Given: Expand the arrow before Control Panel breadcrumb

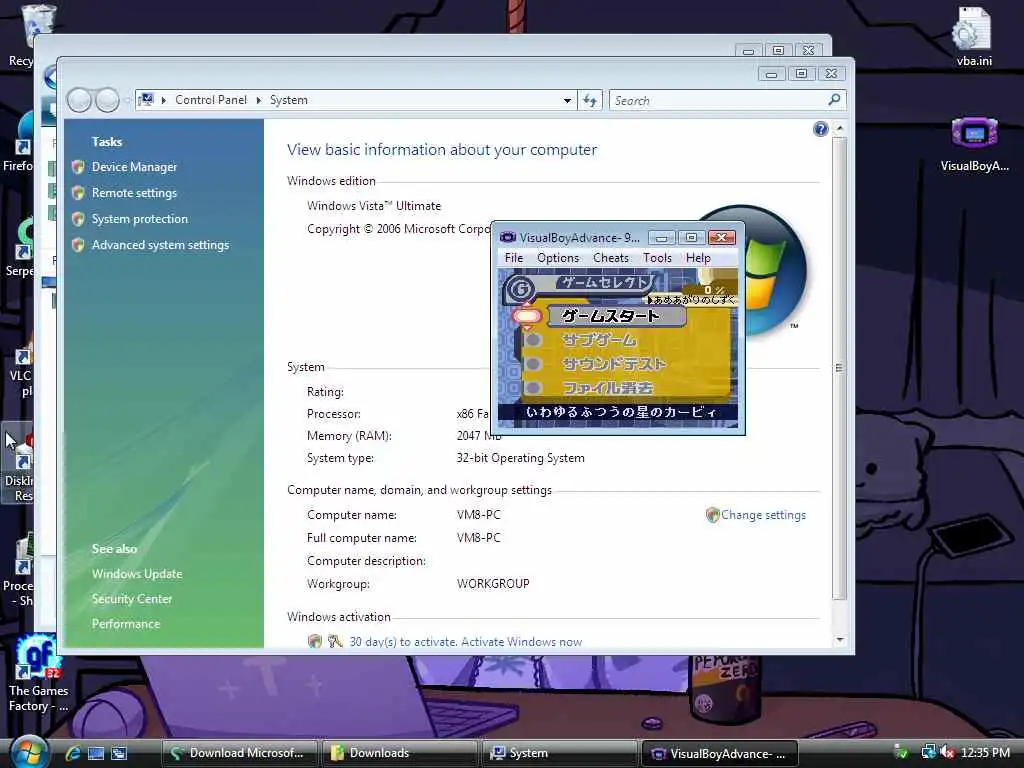Looking at the screenshot, I should click(x=163, y=101).
